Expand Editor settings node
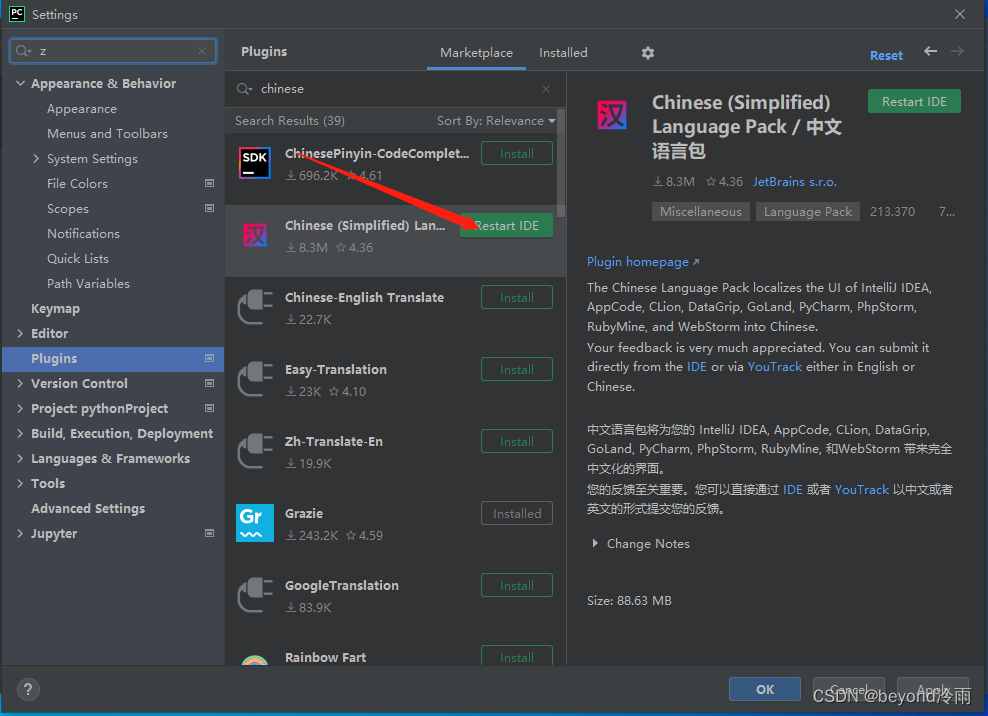This screenshot has height=716, width=988. pos(20,333)
